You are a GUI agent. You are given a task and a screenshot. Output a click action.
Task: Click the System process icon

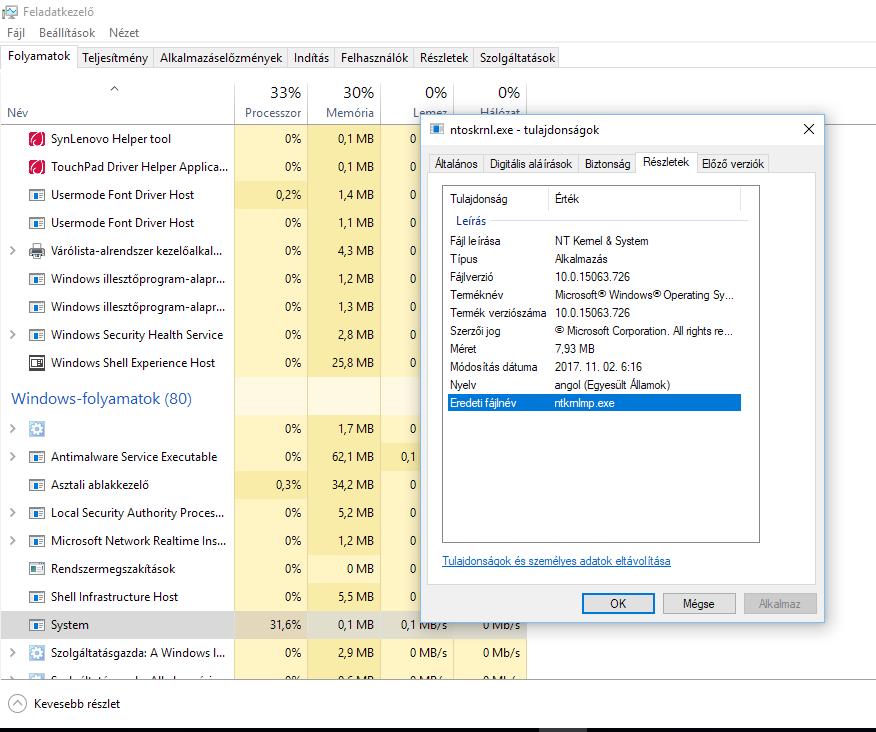tap(37, 625)
